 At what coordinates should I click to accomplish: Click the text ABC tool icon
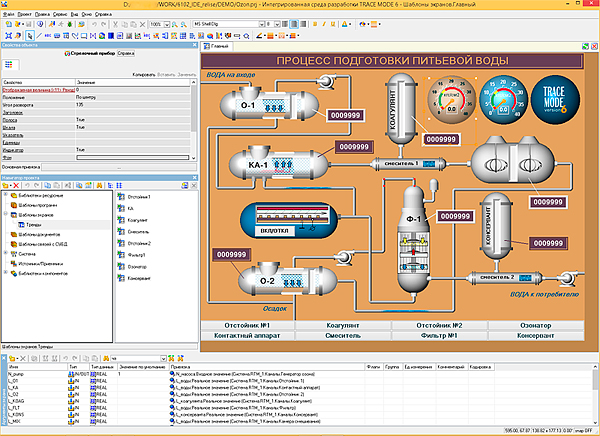(48, 36)
